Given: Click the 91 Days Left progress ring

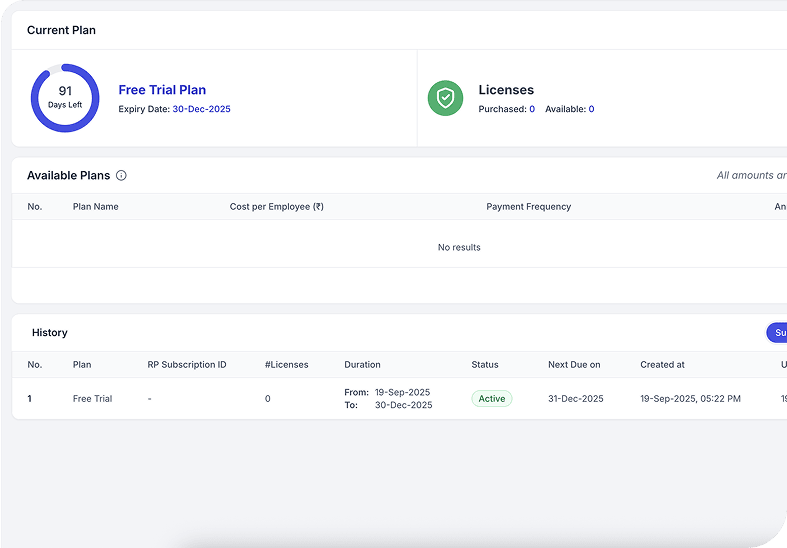Looking at the screenshot, I should click(x=65, y=98).
